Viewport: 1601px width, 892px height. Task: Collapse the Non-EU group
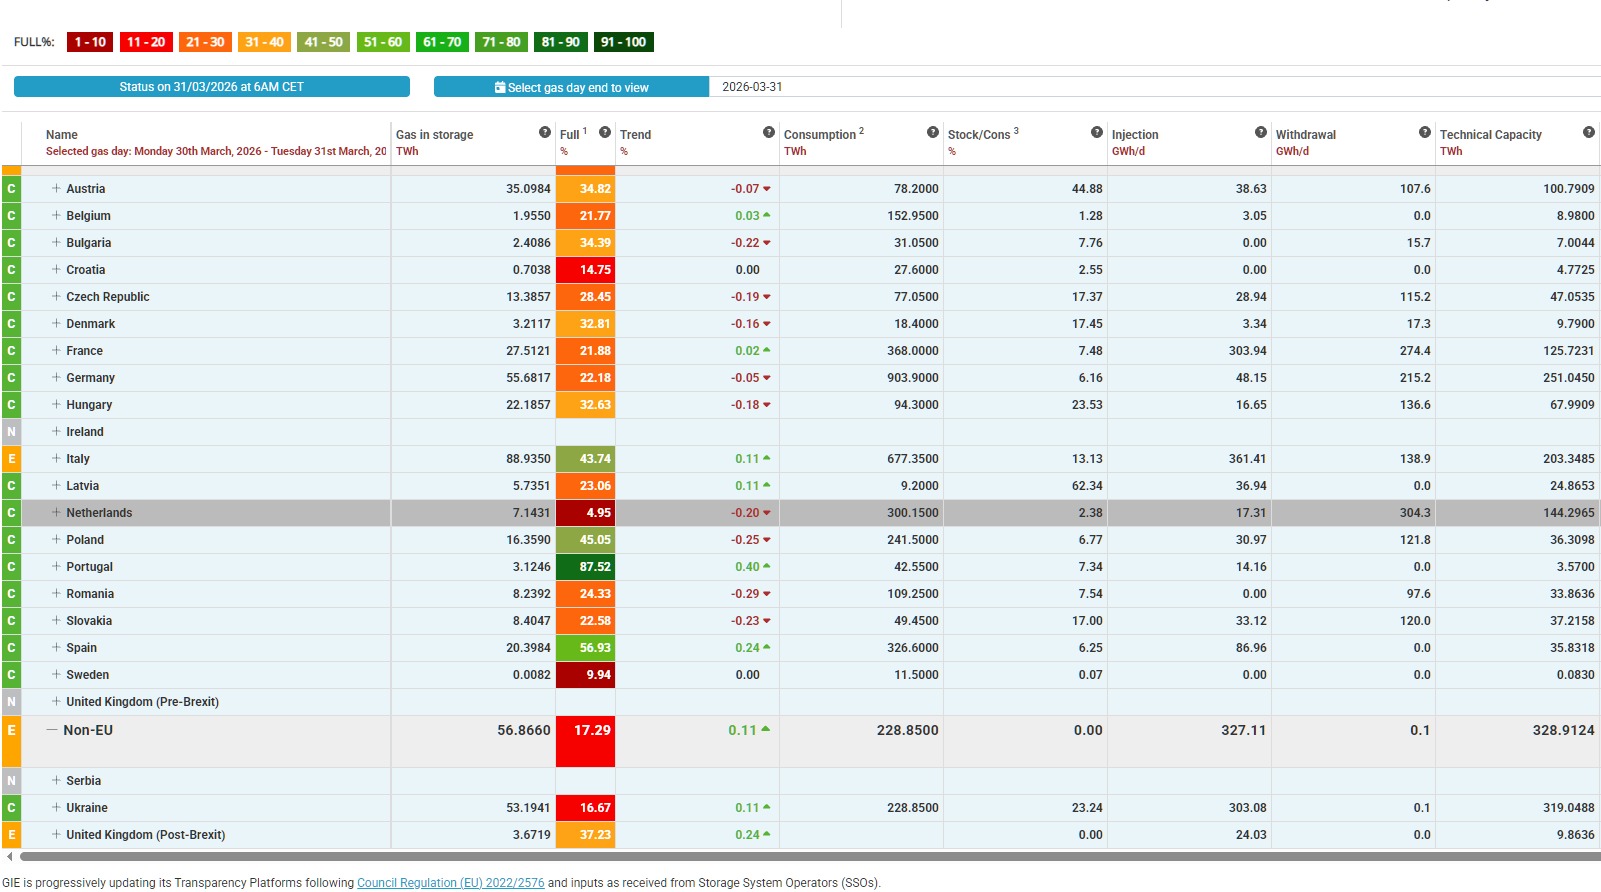52,730
